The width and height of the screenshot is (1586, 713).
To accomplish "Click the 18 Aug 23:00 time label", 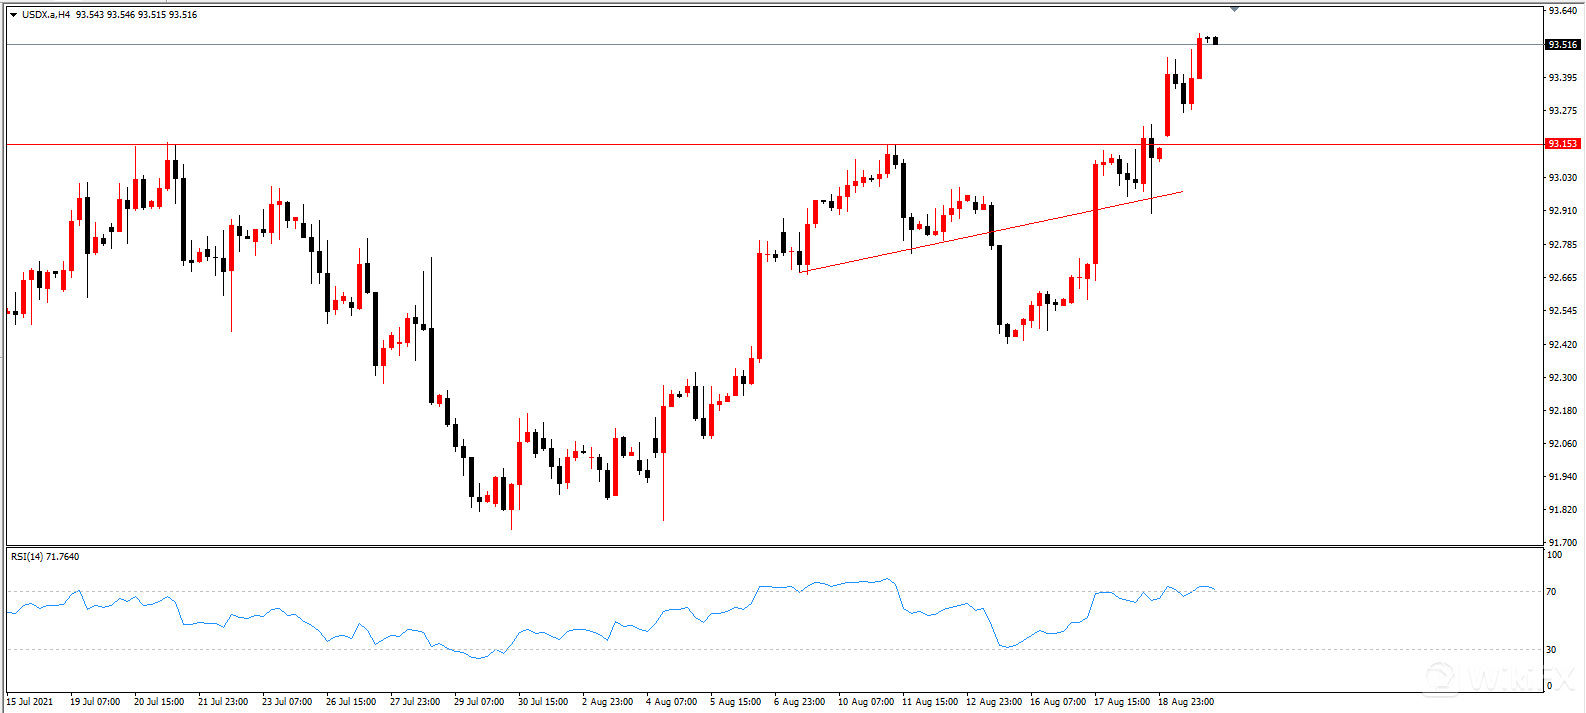I will coord(1186,701).
